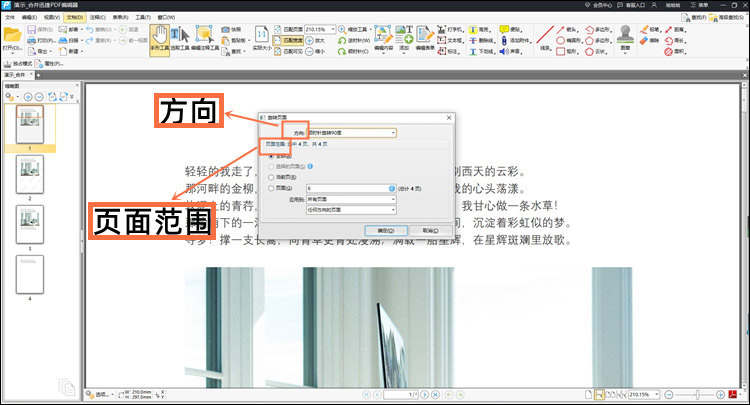Viewport: 750px width, 405px height.
Task: Open toolbar zoom percentage dropdown 210.15%
Action: [x=333, y=30]
